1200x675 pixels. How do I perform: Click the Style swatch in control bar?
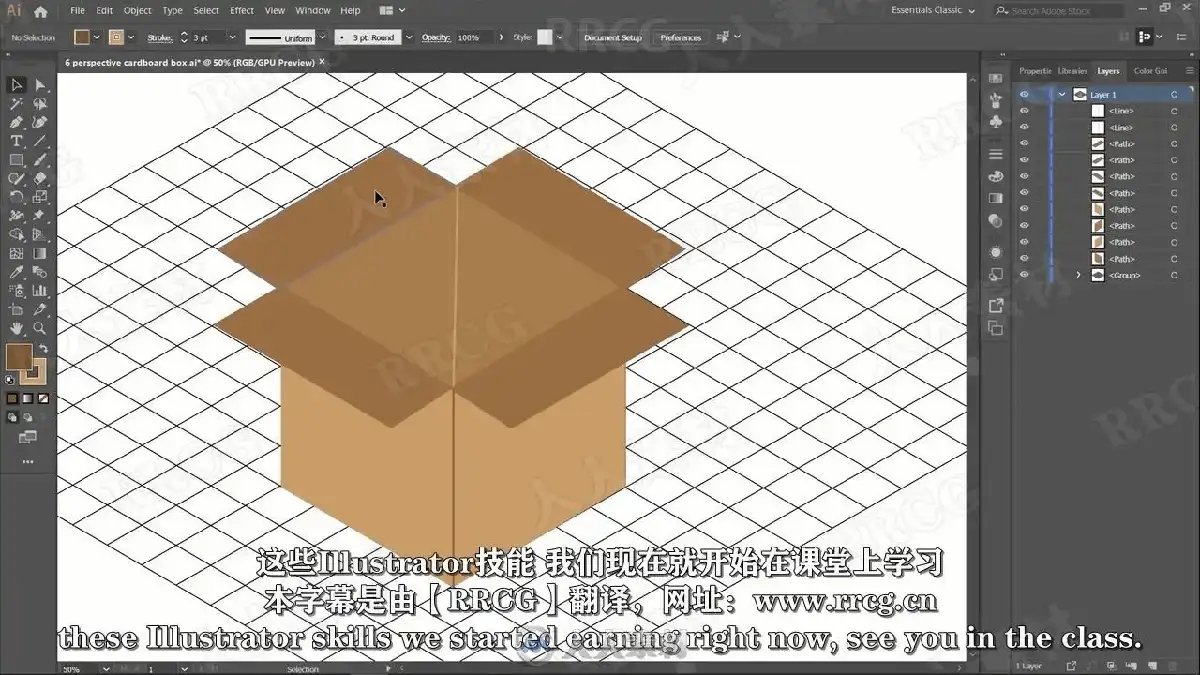pos(544,37)
